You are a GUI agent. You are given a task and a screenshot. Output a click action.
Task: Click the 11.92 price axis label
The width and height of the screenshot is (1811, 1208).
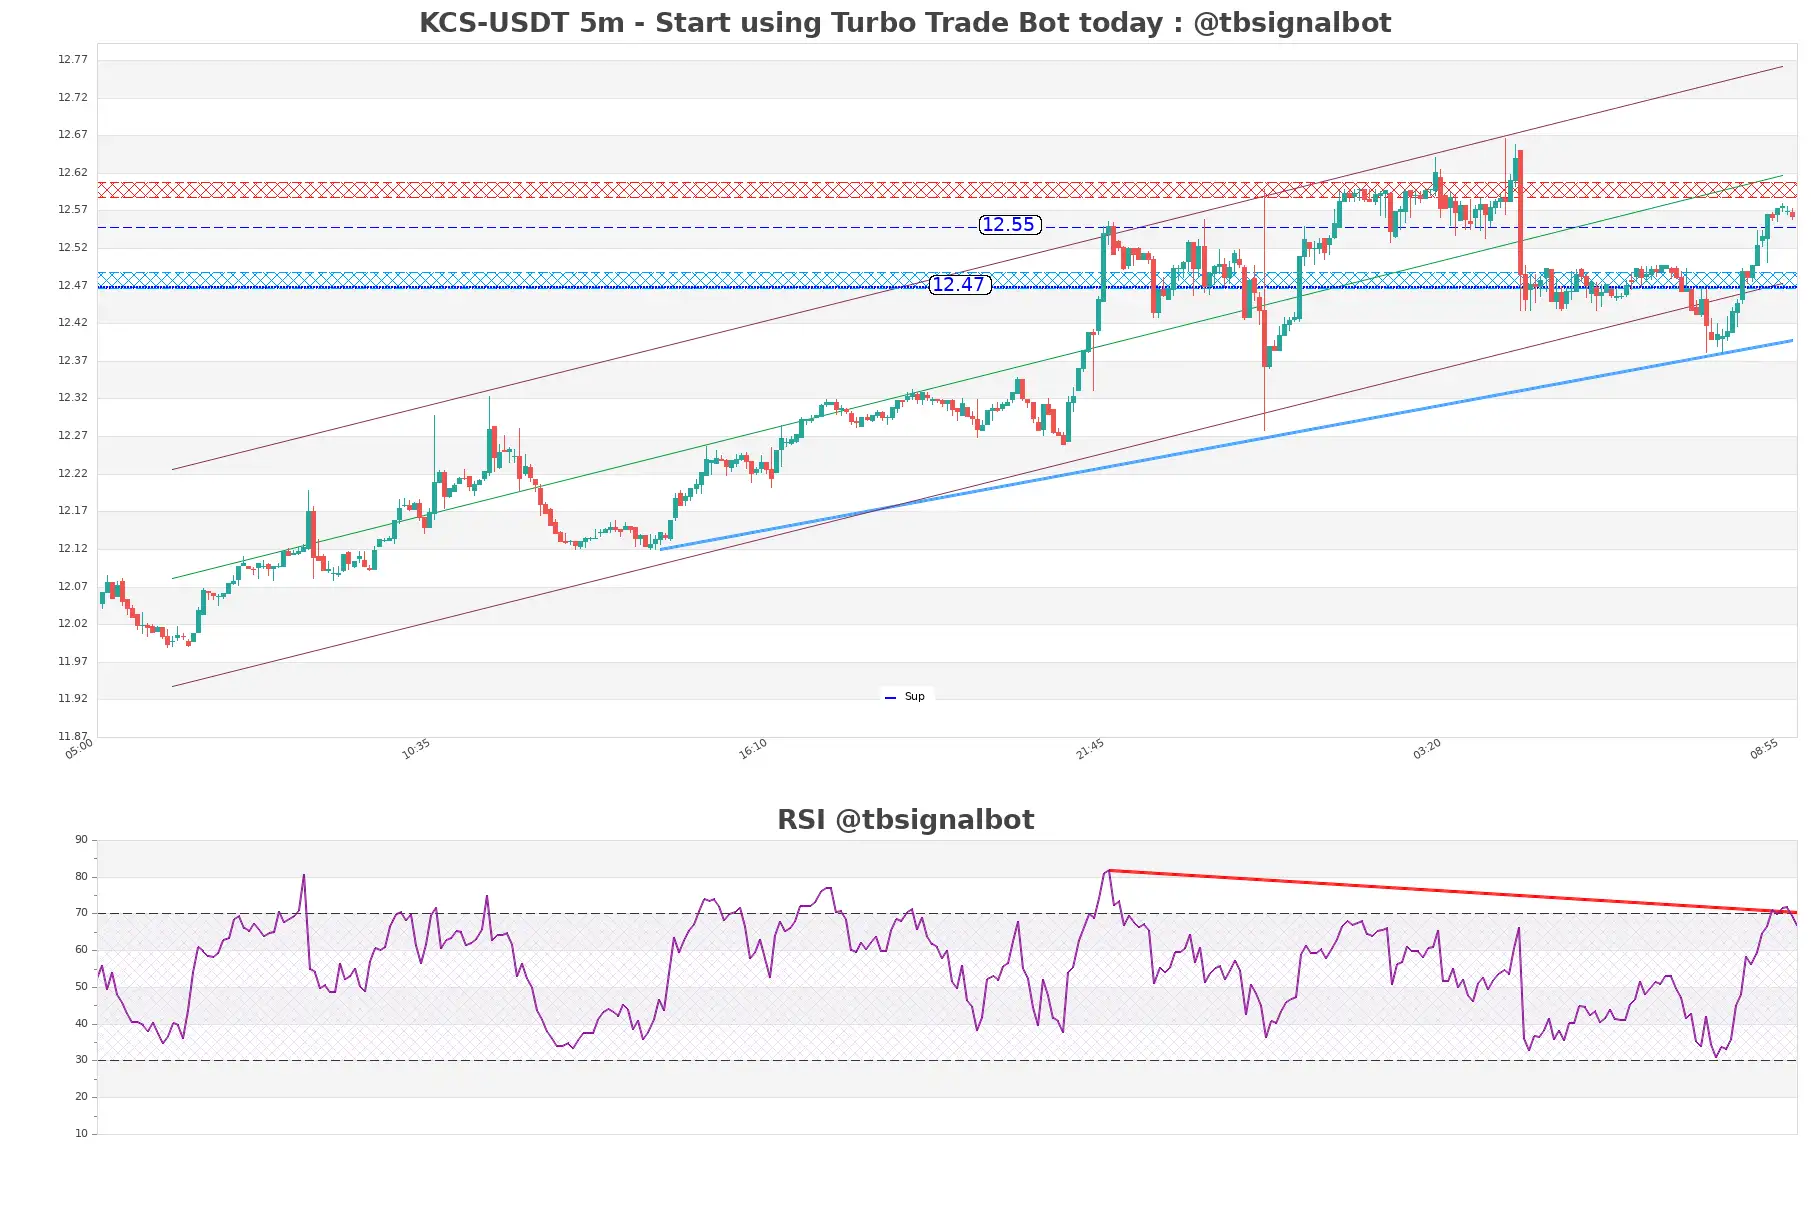click(73, 699)
